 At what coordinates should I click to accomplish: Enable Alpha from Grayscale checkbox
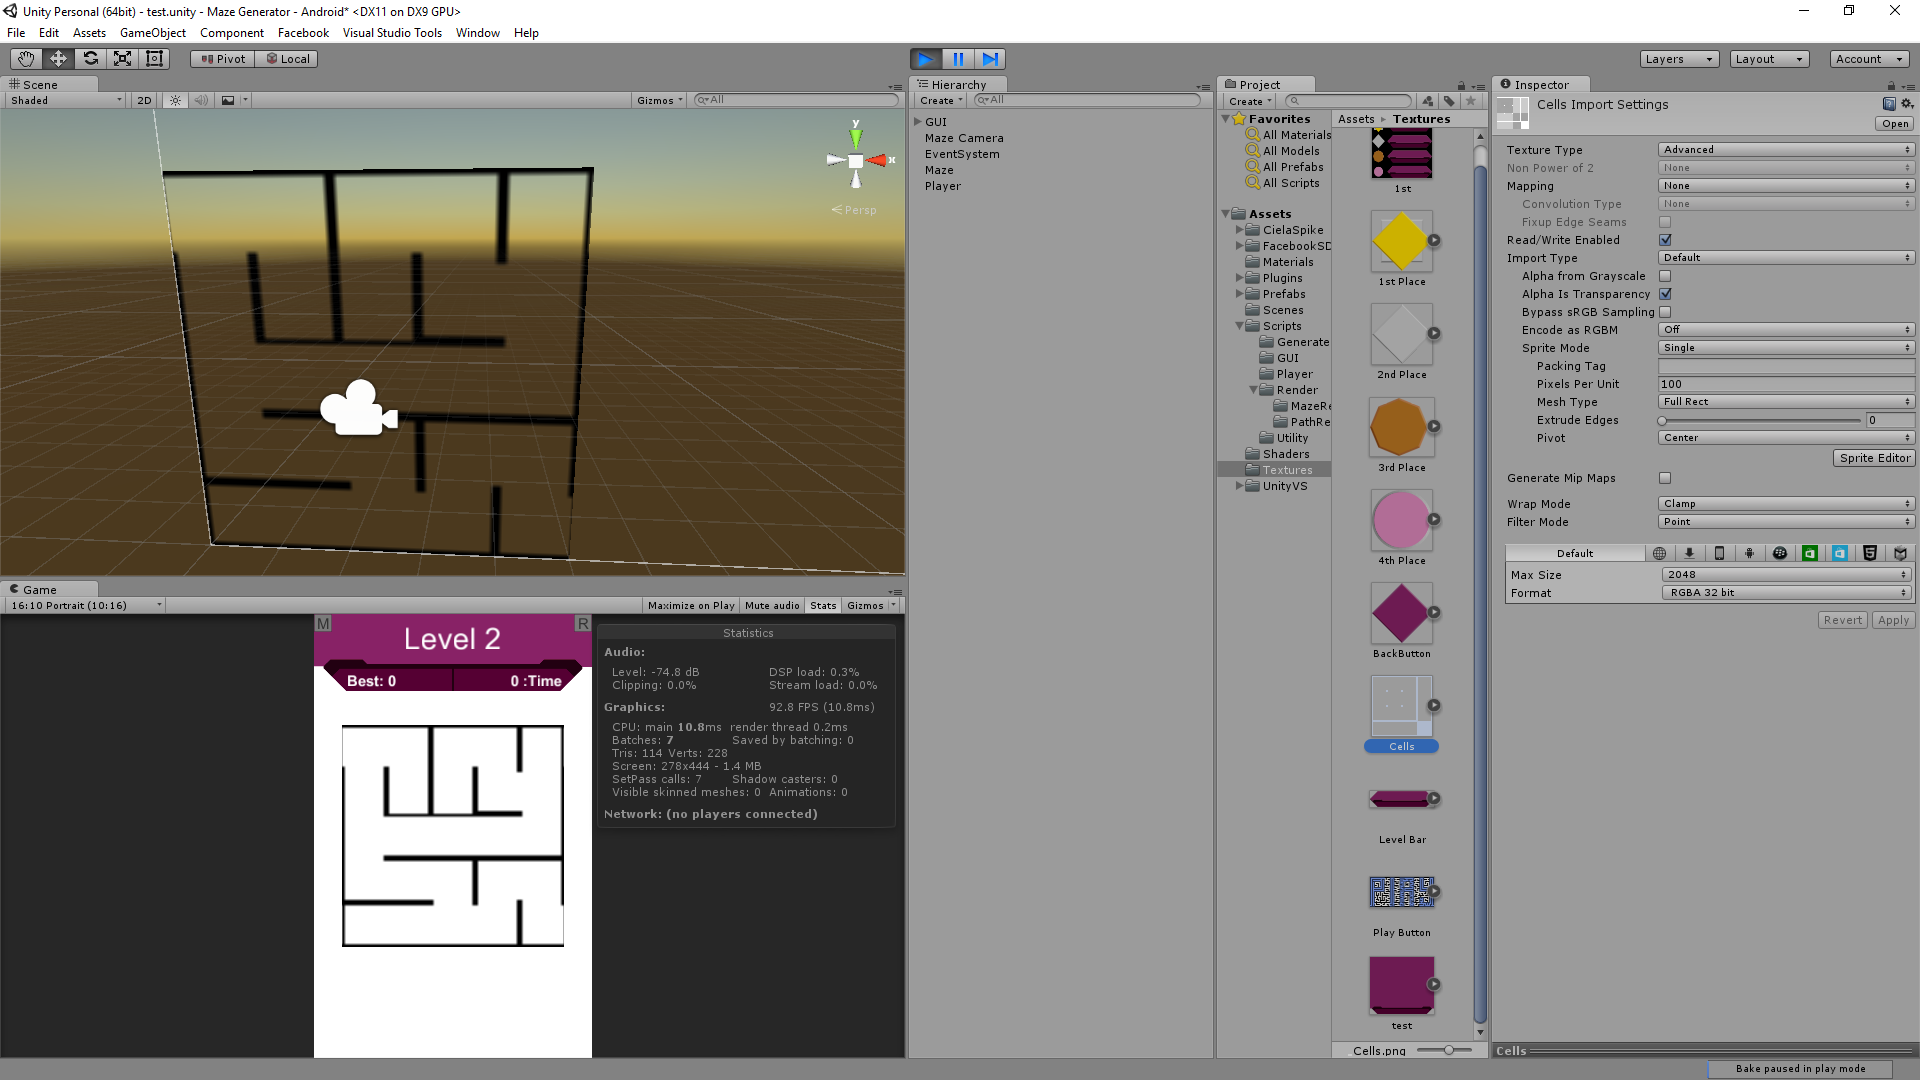tap(1665, 276)
